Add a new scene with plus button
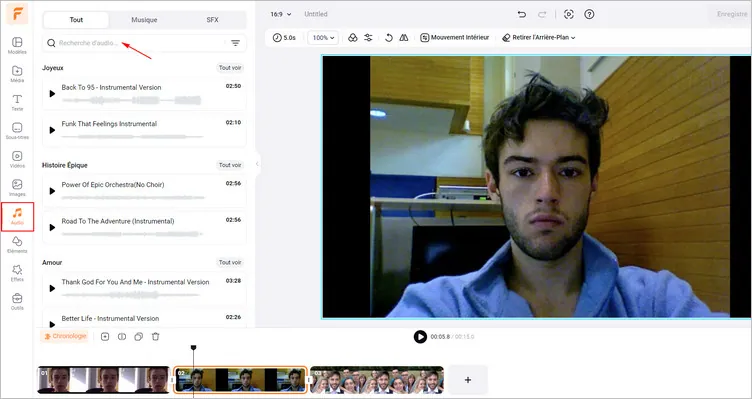This screenshot has height=399, width=752. coord(468,380)
